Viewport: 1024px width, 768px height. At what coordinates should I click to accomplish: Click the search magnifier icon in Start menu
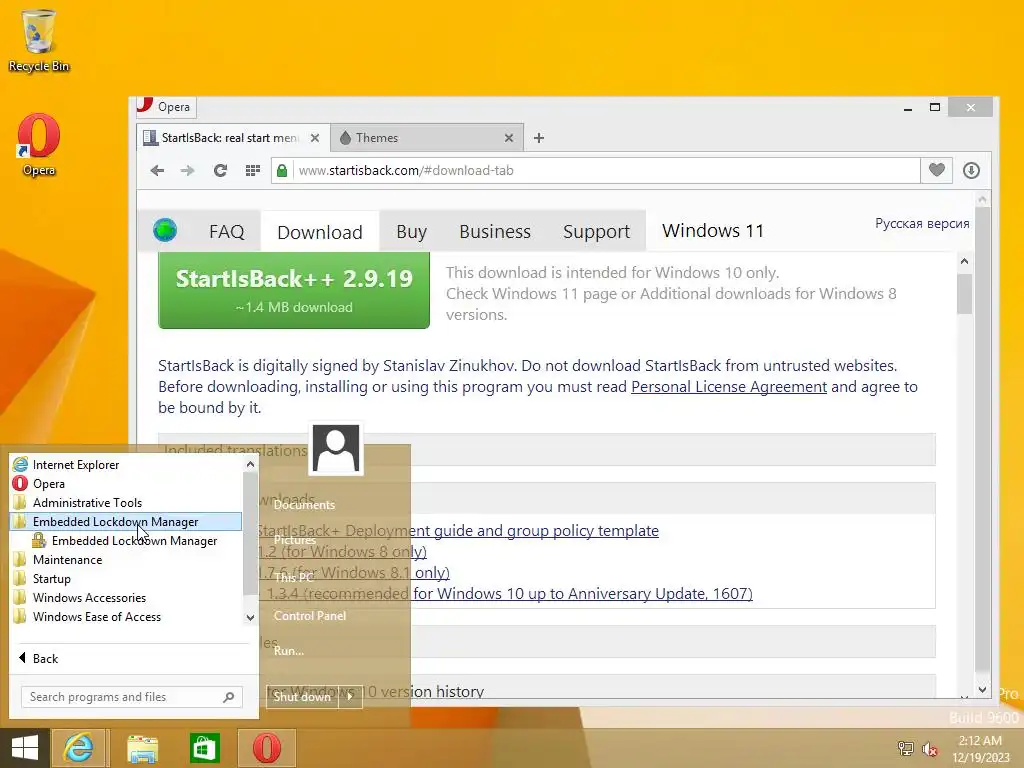point(229,697)
